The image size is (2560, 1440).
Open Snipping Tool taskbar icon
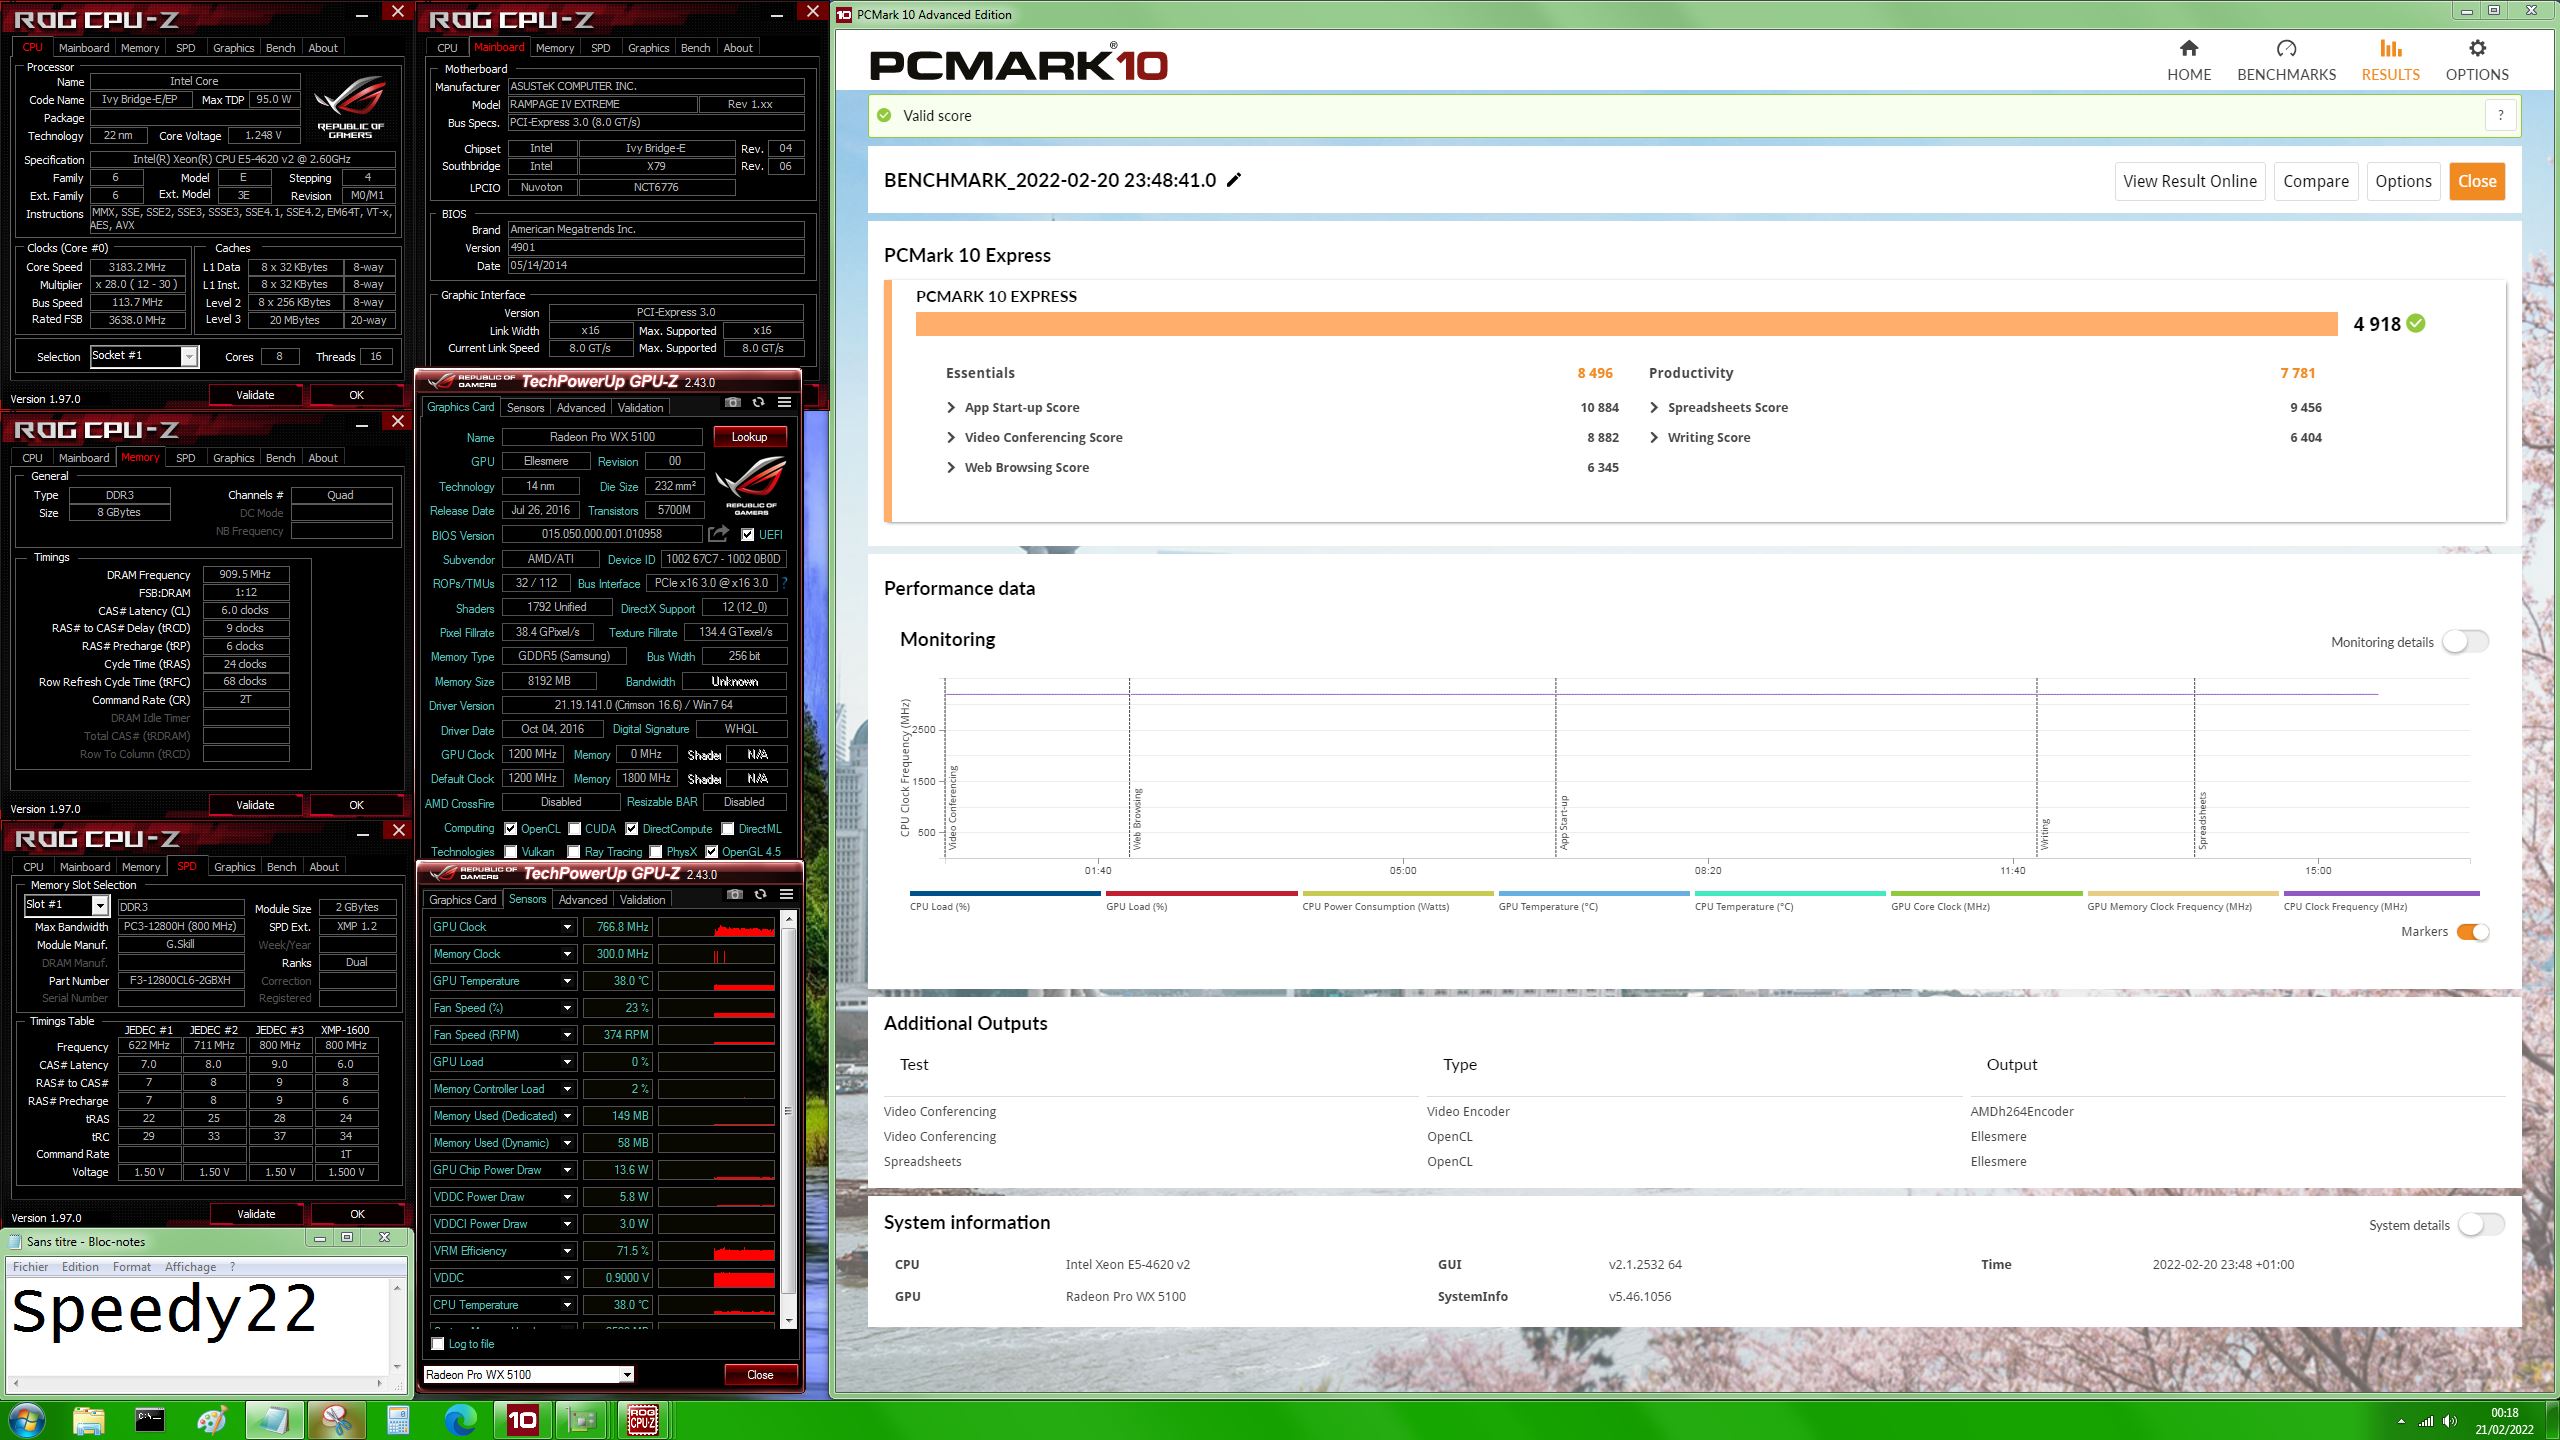(x=337, y=1420)
